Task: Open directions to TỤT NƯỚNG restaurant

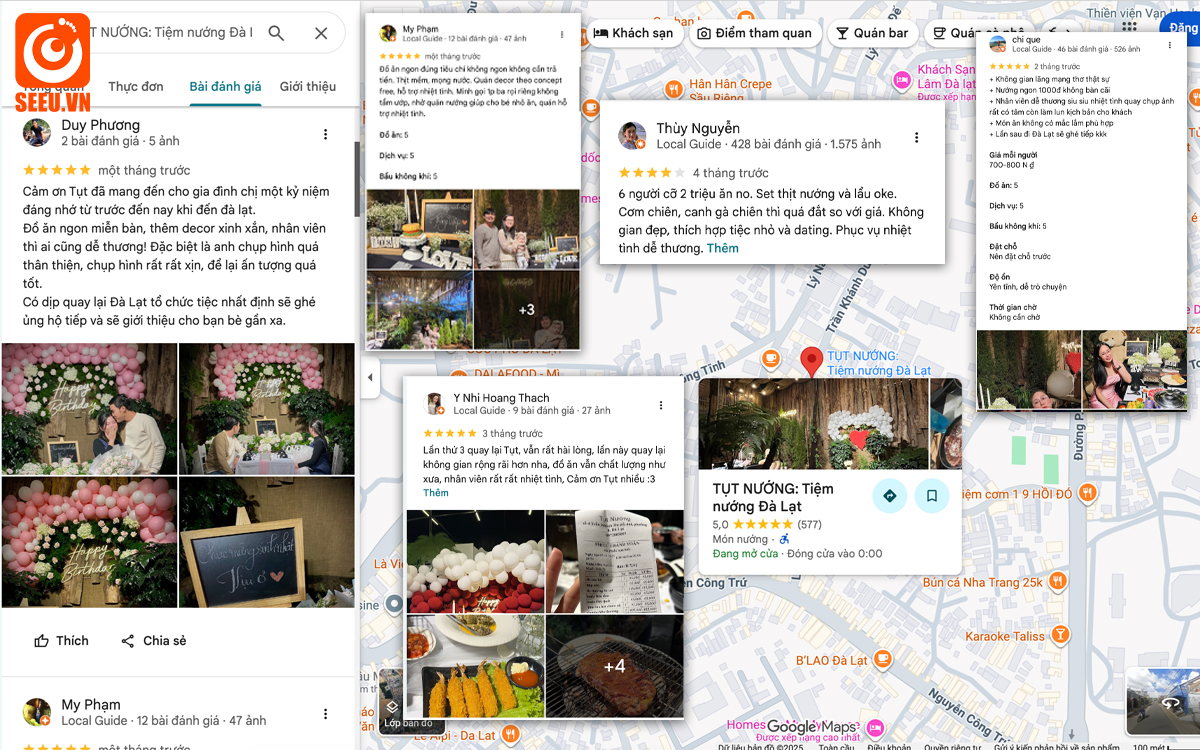Action: [889, 496]
